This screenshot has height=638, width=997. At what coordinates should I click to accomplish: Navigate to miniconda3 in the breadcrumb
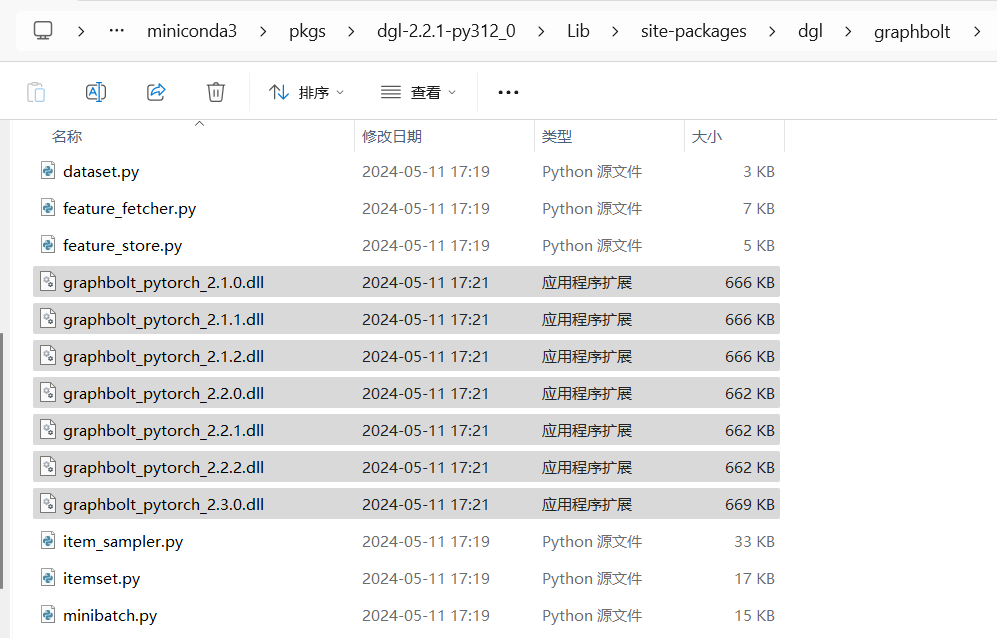(192, 31)
